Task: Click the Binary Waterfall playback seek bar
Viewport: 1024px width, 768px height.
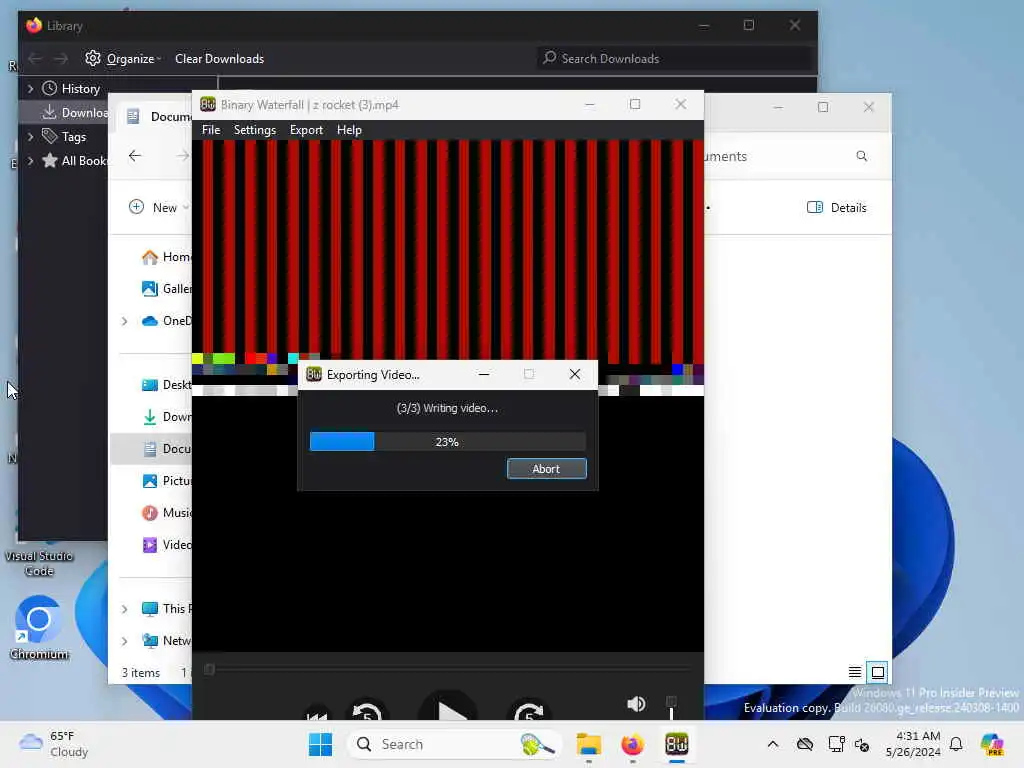Action: [x=448, y=669]
